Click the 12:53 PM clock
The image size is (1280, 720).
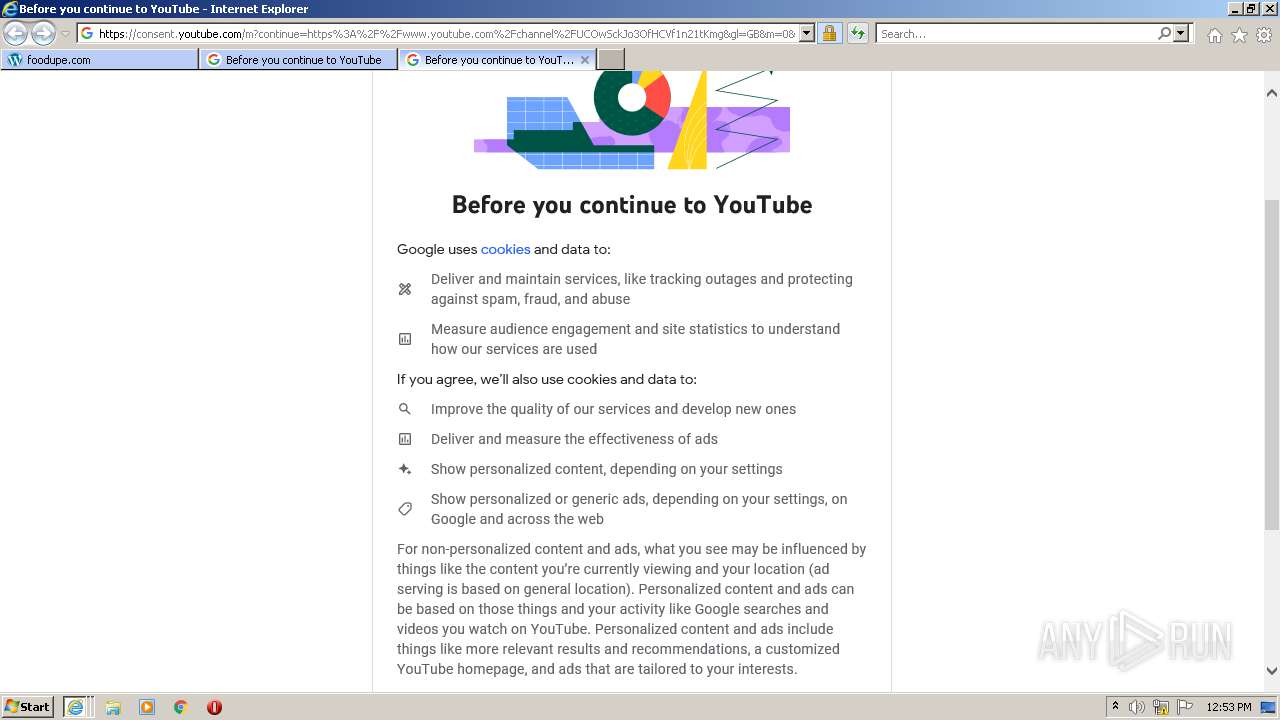pyautogui.click(x=1229, y=707)
